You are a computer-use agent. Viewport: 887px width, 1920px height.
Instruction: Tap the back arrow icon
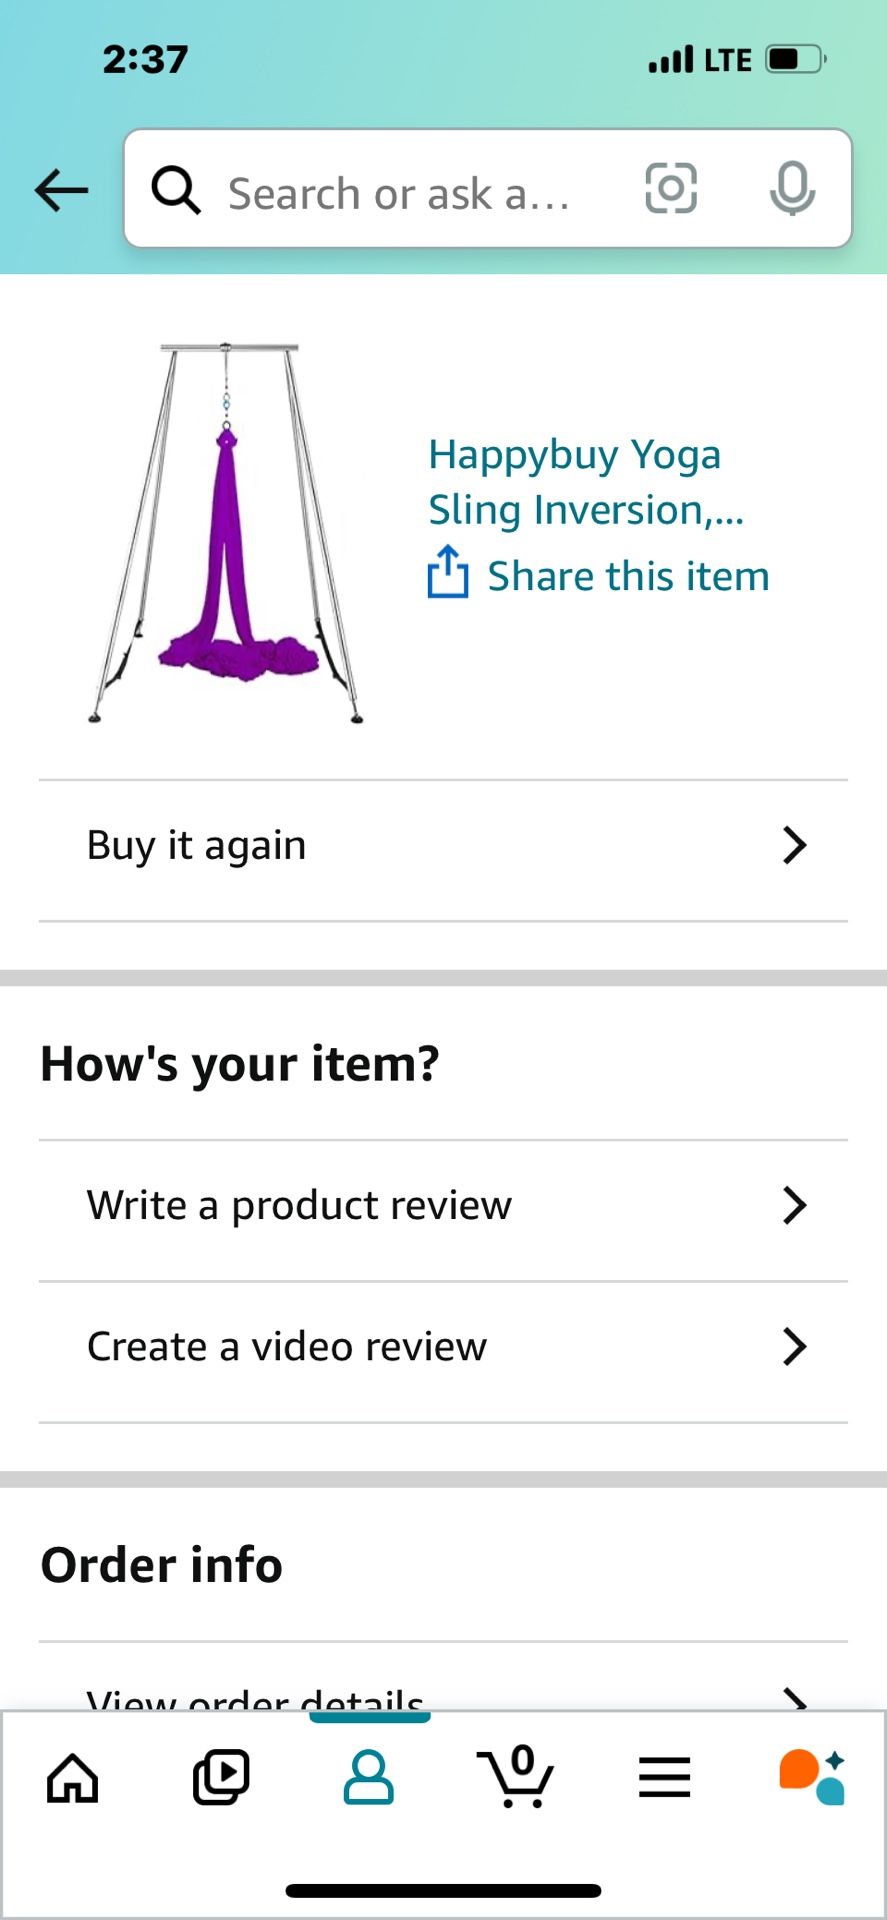(x=61, y=190)
